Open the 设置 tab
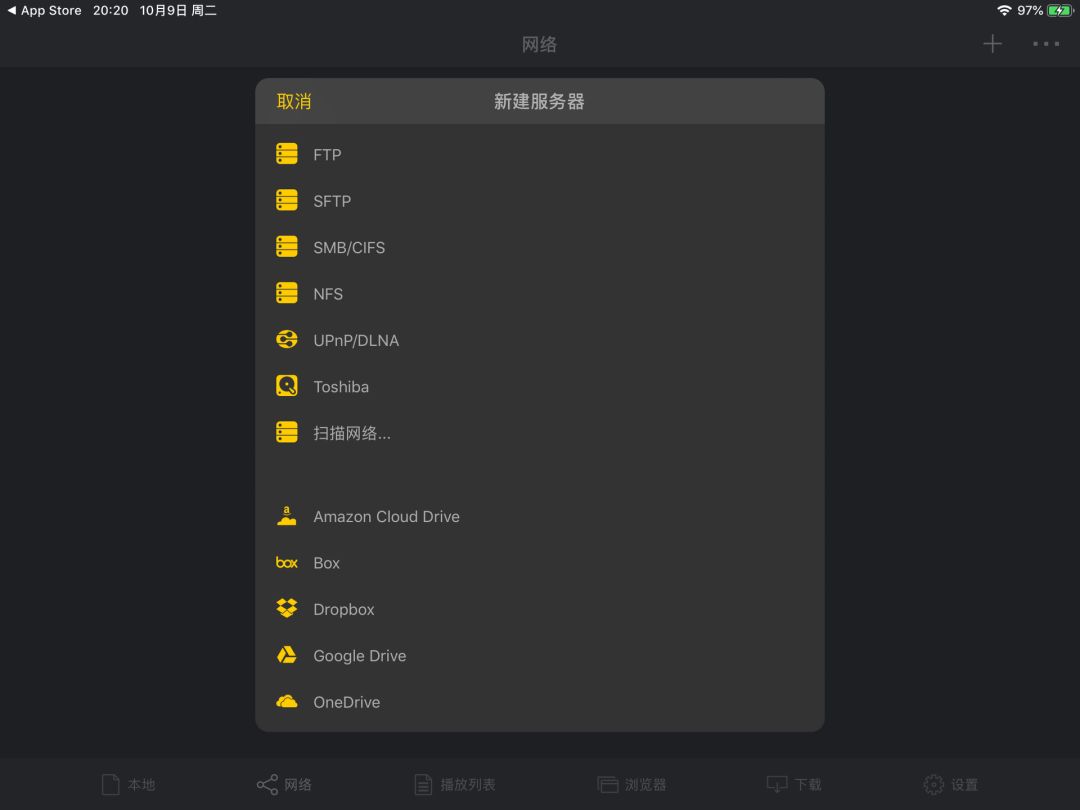1080x810 pixels. coord(950,784)
